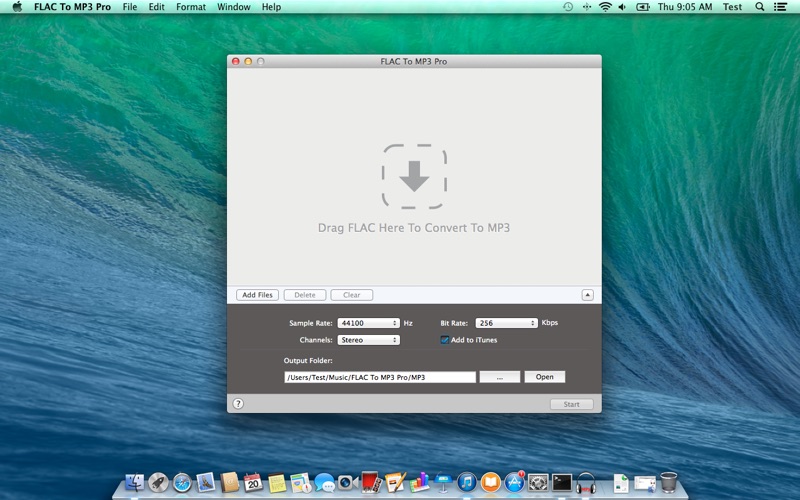Open Spotlight search magnifier in the menu bar
Screen dimensions: 800x500
(x=759, y=7)
